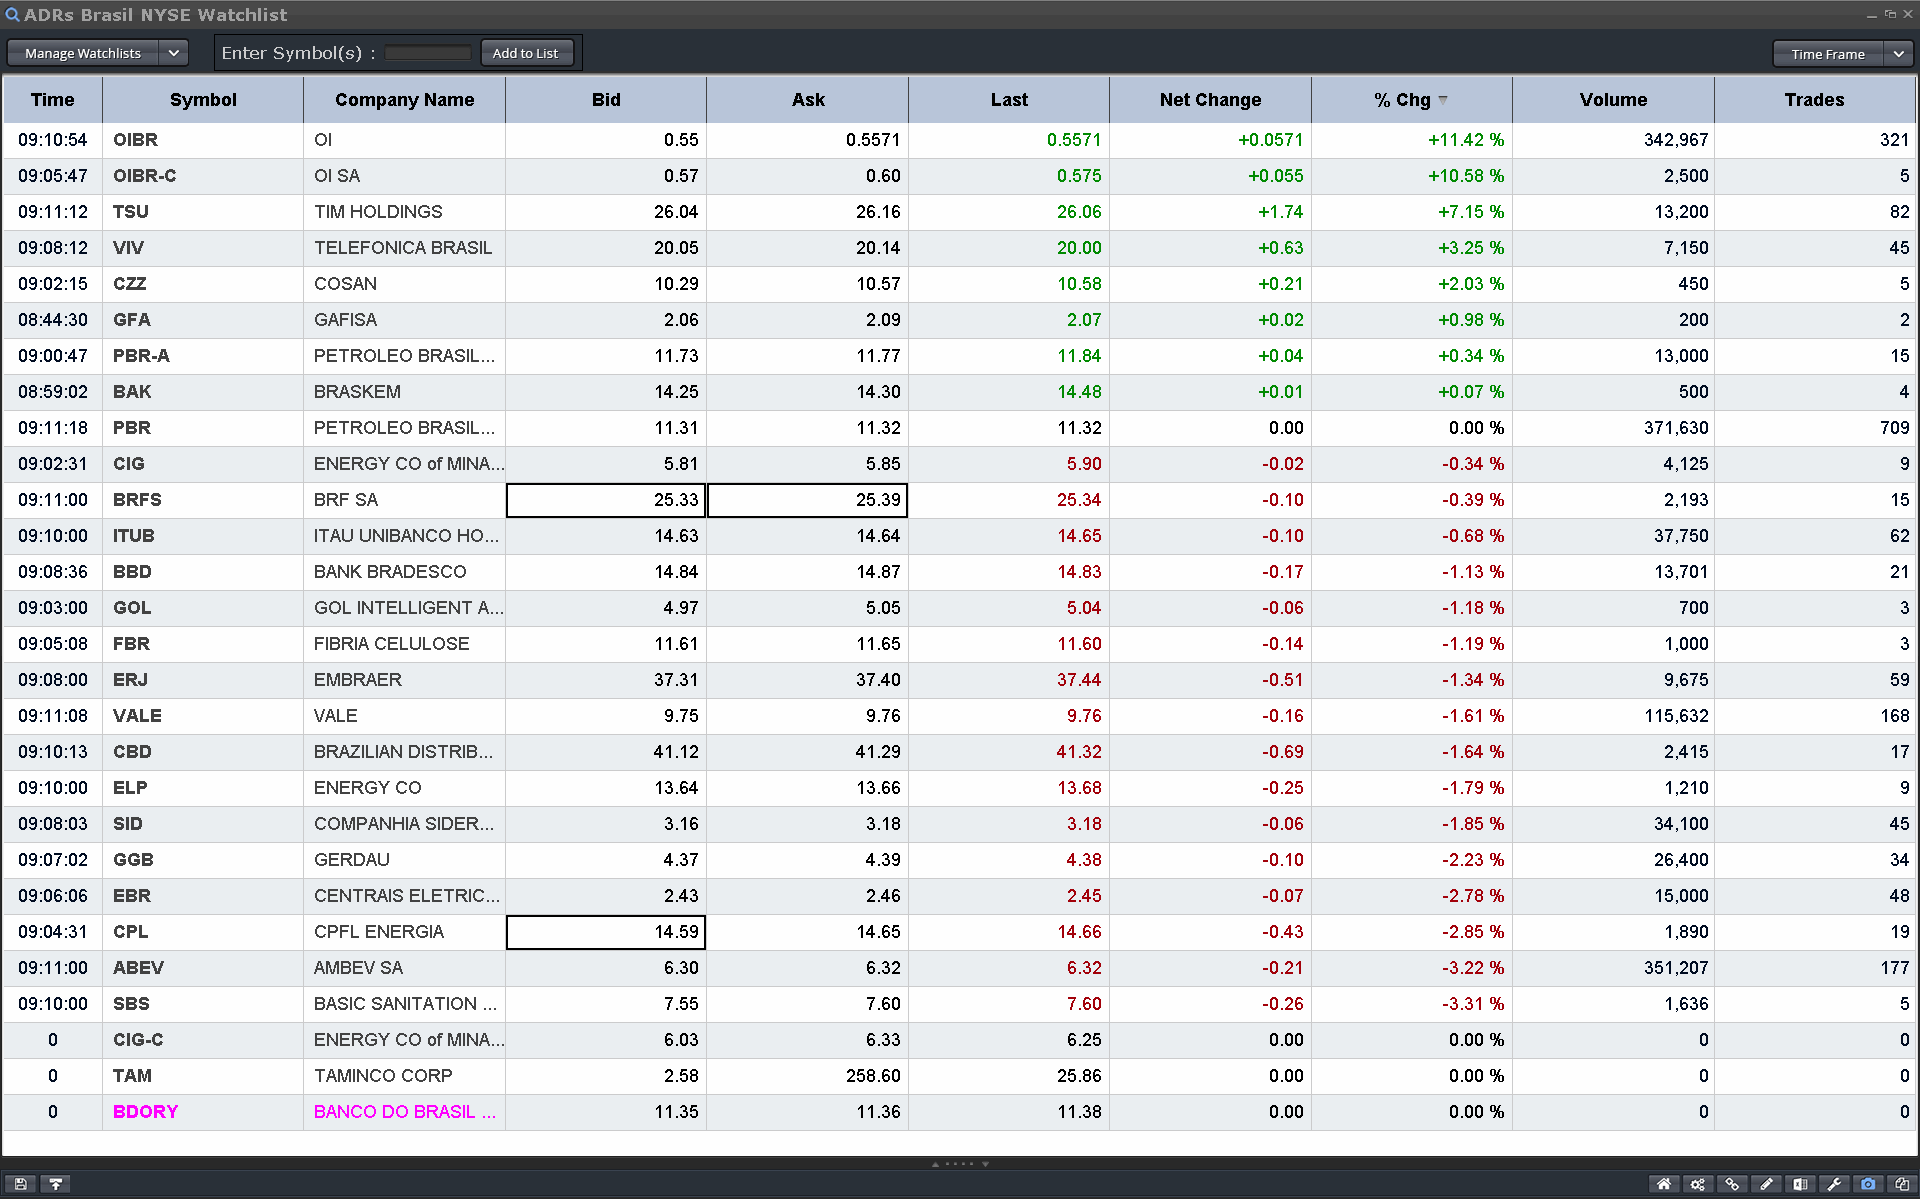
Task: Click the chain link icon
Action: [1732, 1184]
